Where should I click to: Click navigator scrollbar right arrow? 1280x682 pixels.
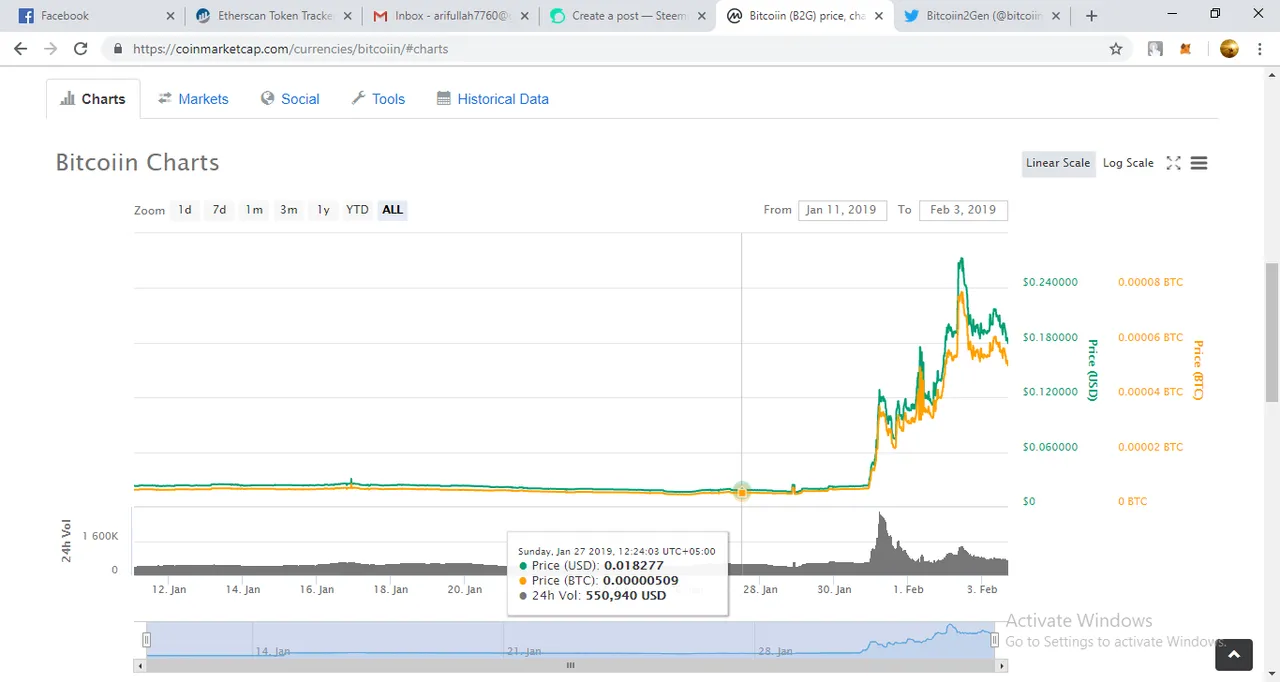[1002, 665]
